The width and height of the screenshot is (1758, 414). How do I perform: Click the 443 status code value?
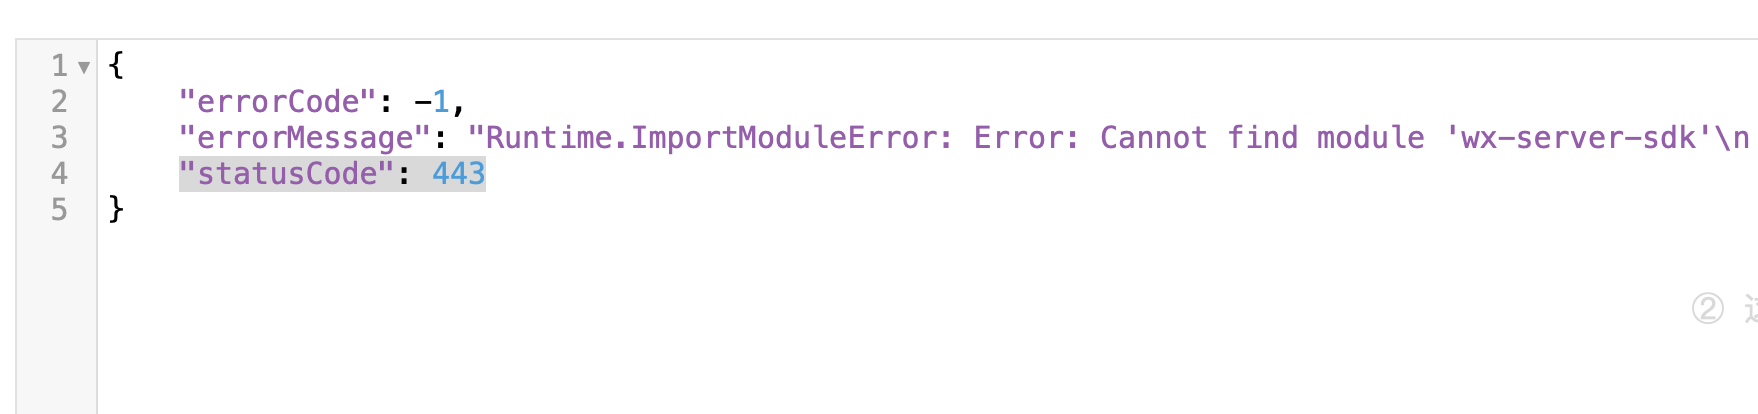coord(459,174)
